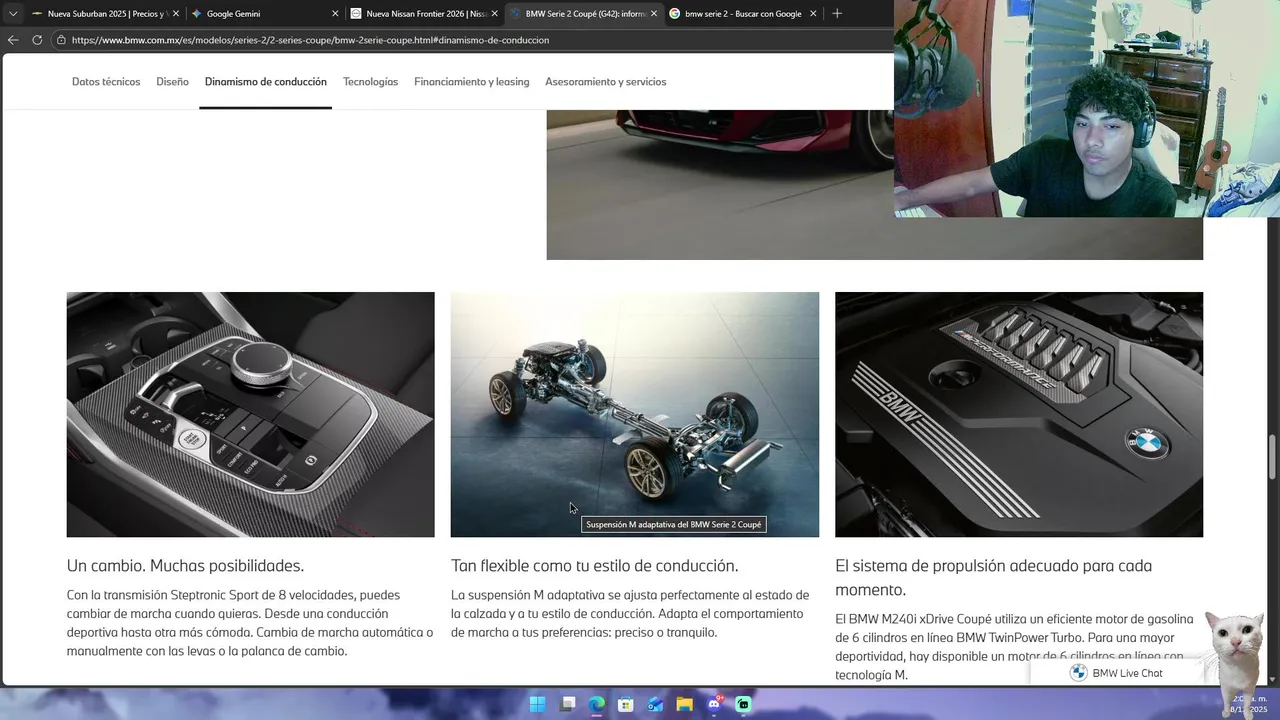The image size is (1280, 720).
Task: Open Task View on the taskbar
Action: [567, 704]
